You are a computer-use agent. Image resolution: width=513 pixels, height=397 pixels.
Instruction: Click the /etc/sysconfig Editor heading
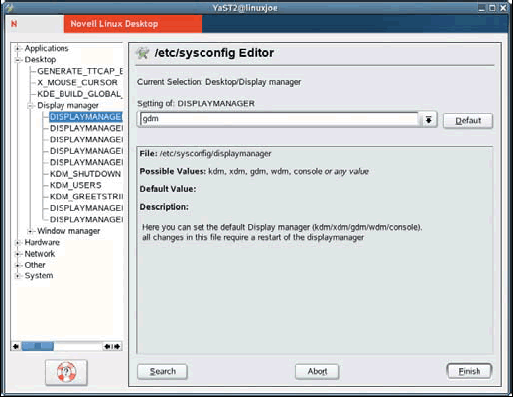tap(214, 53)
